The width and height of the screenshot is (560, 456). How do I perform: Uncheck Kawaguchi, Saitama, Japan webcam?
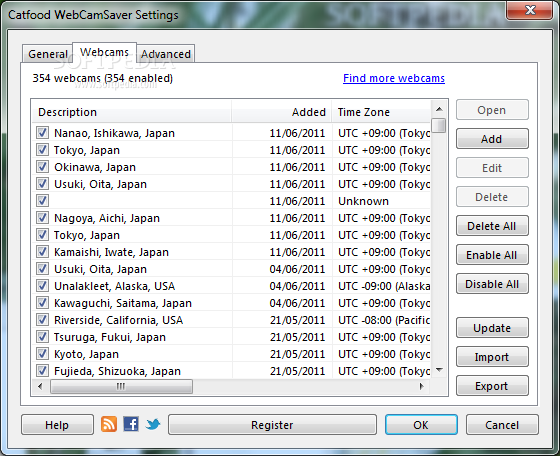tap(42, 303)
